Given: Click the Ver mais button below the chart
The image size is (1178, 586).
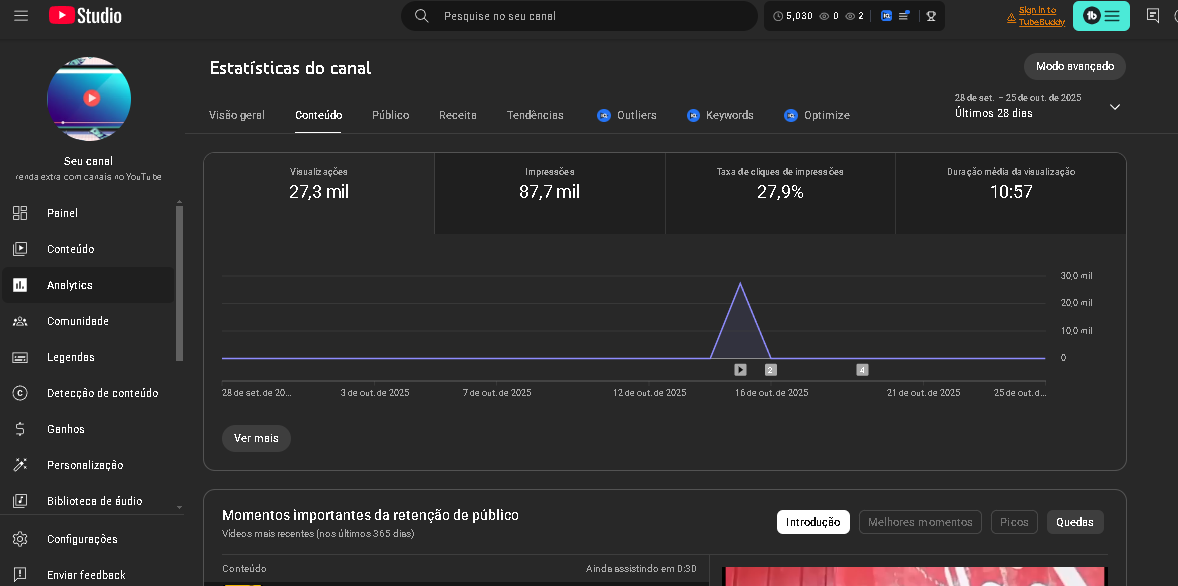Looking at the screenshot, I should click(x=256, y=438).
